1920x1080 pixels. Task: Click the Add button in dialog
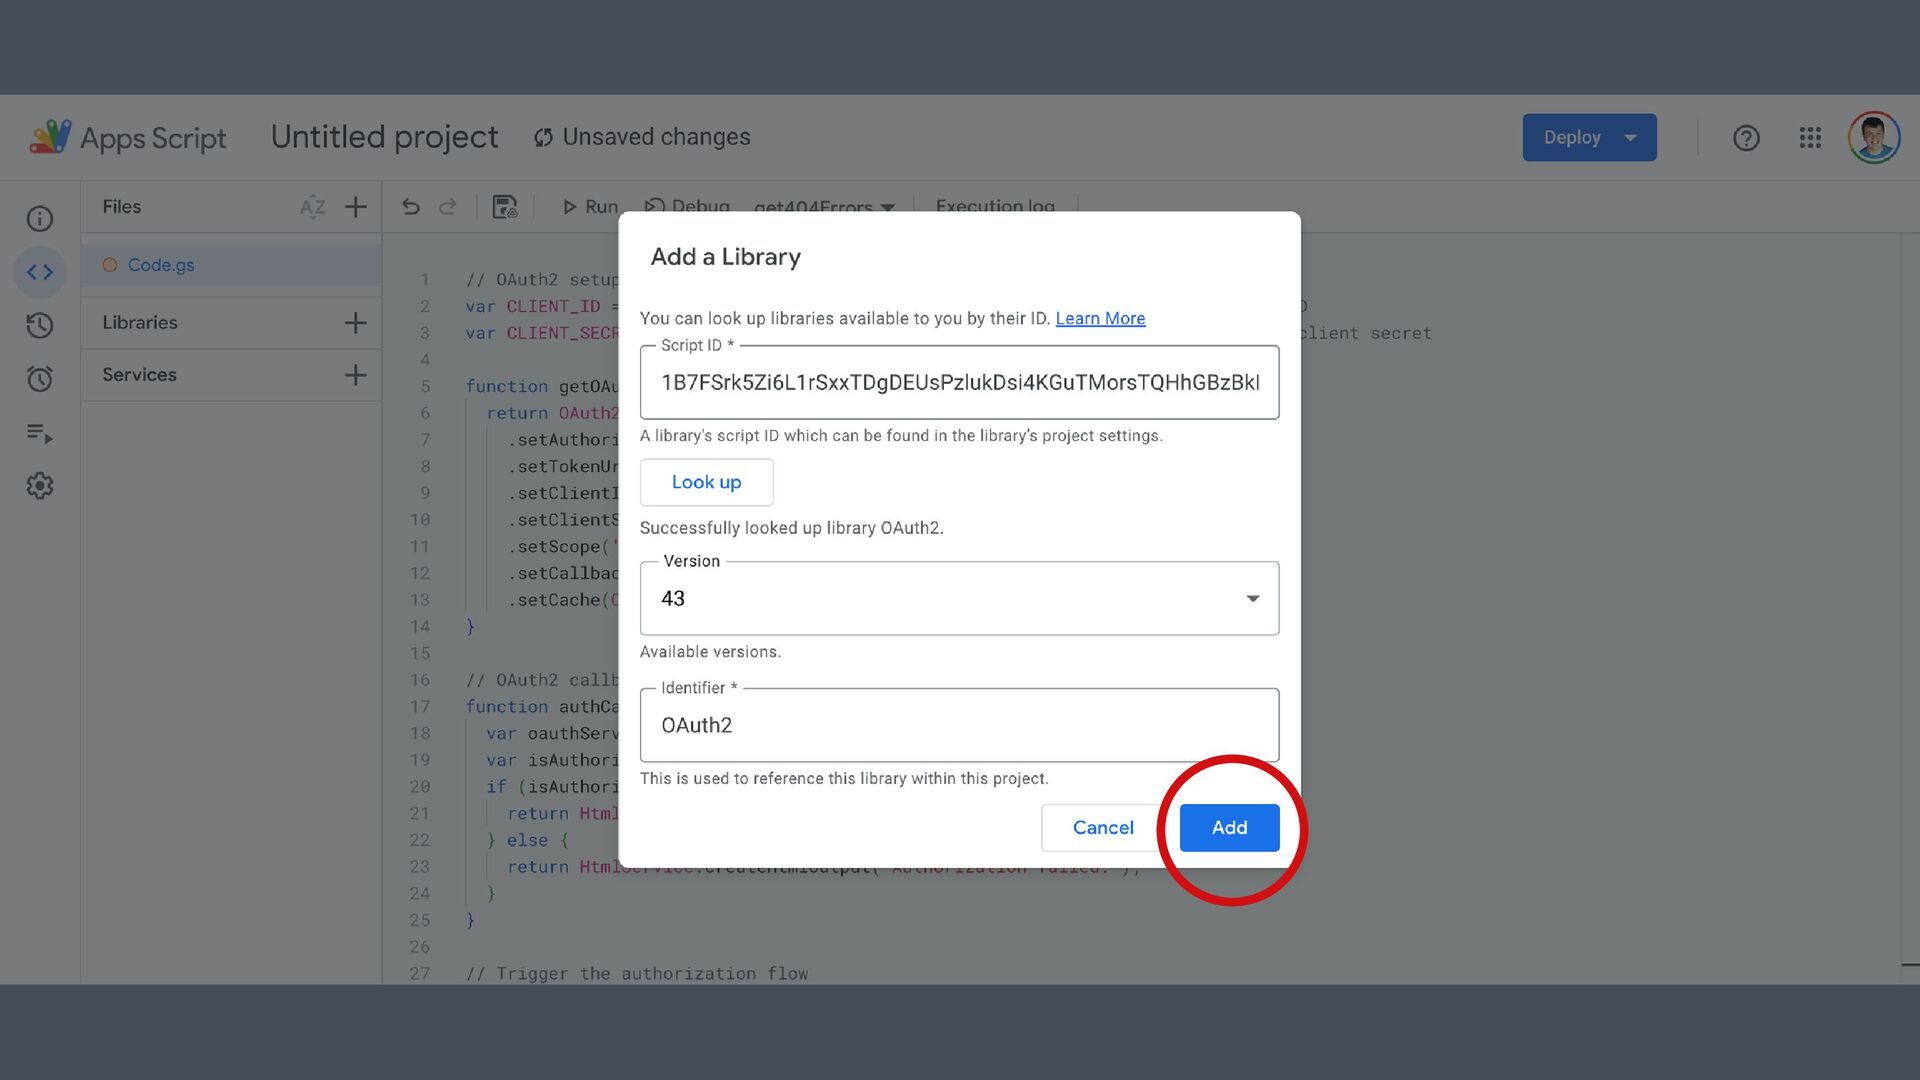[x=1229, y=828]
